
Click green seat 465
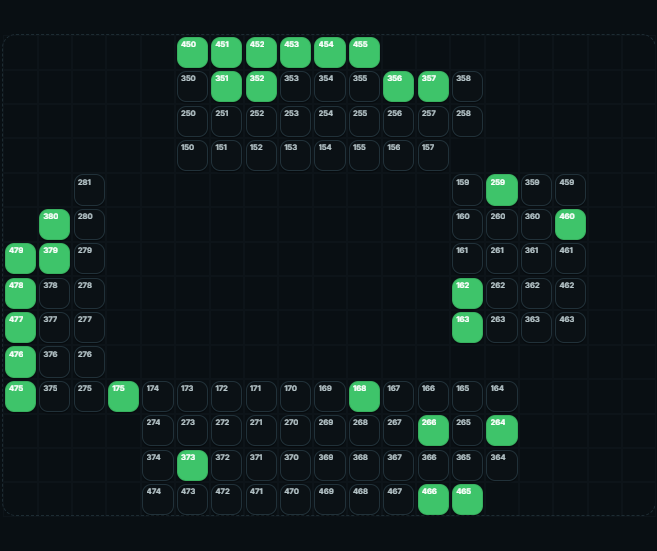pos(467,499)
